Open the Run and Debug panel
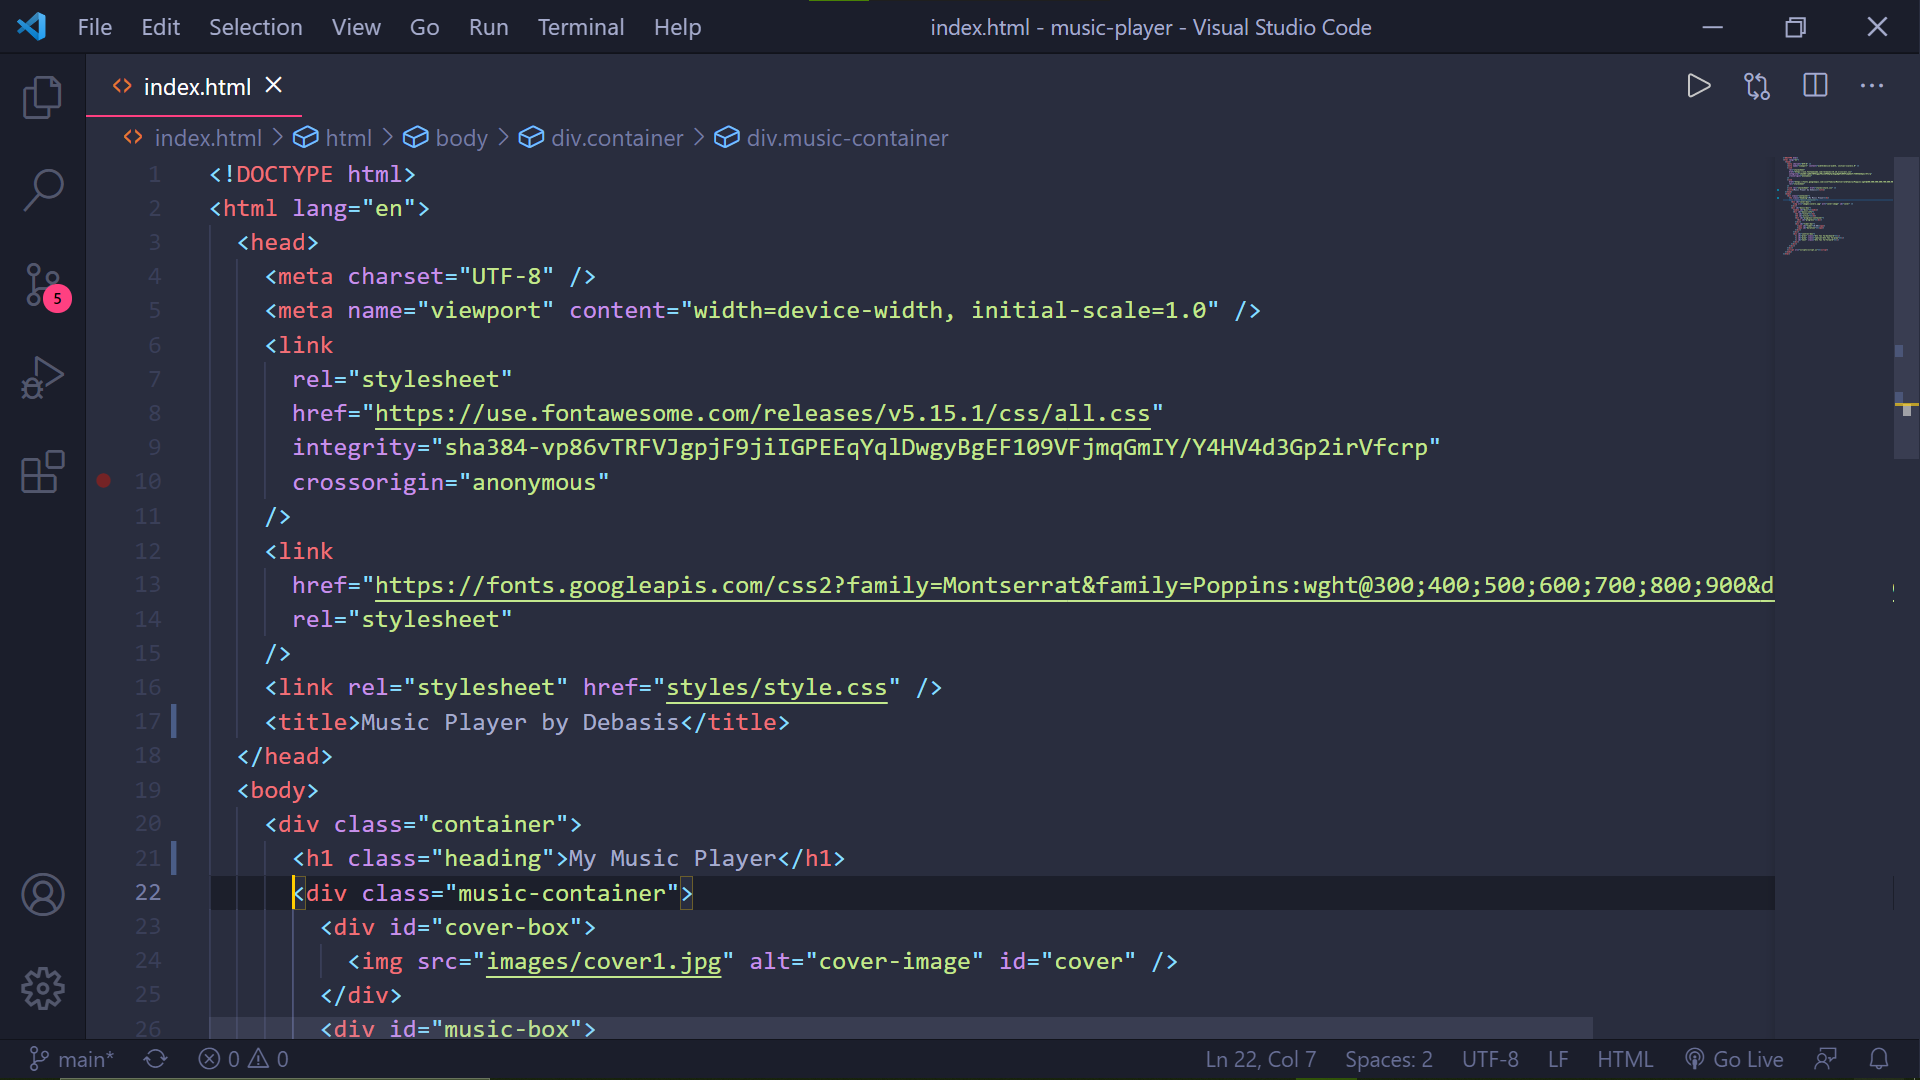This screenshot has height=1080, width=1920. [x=42, y=377]
